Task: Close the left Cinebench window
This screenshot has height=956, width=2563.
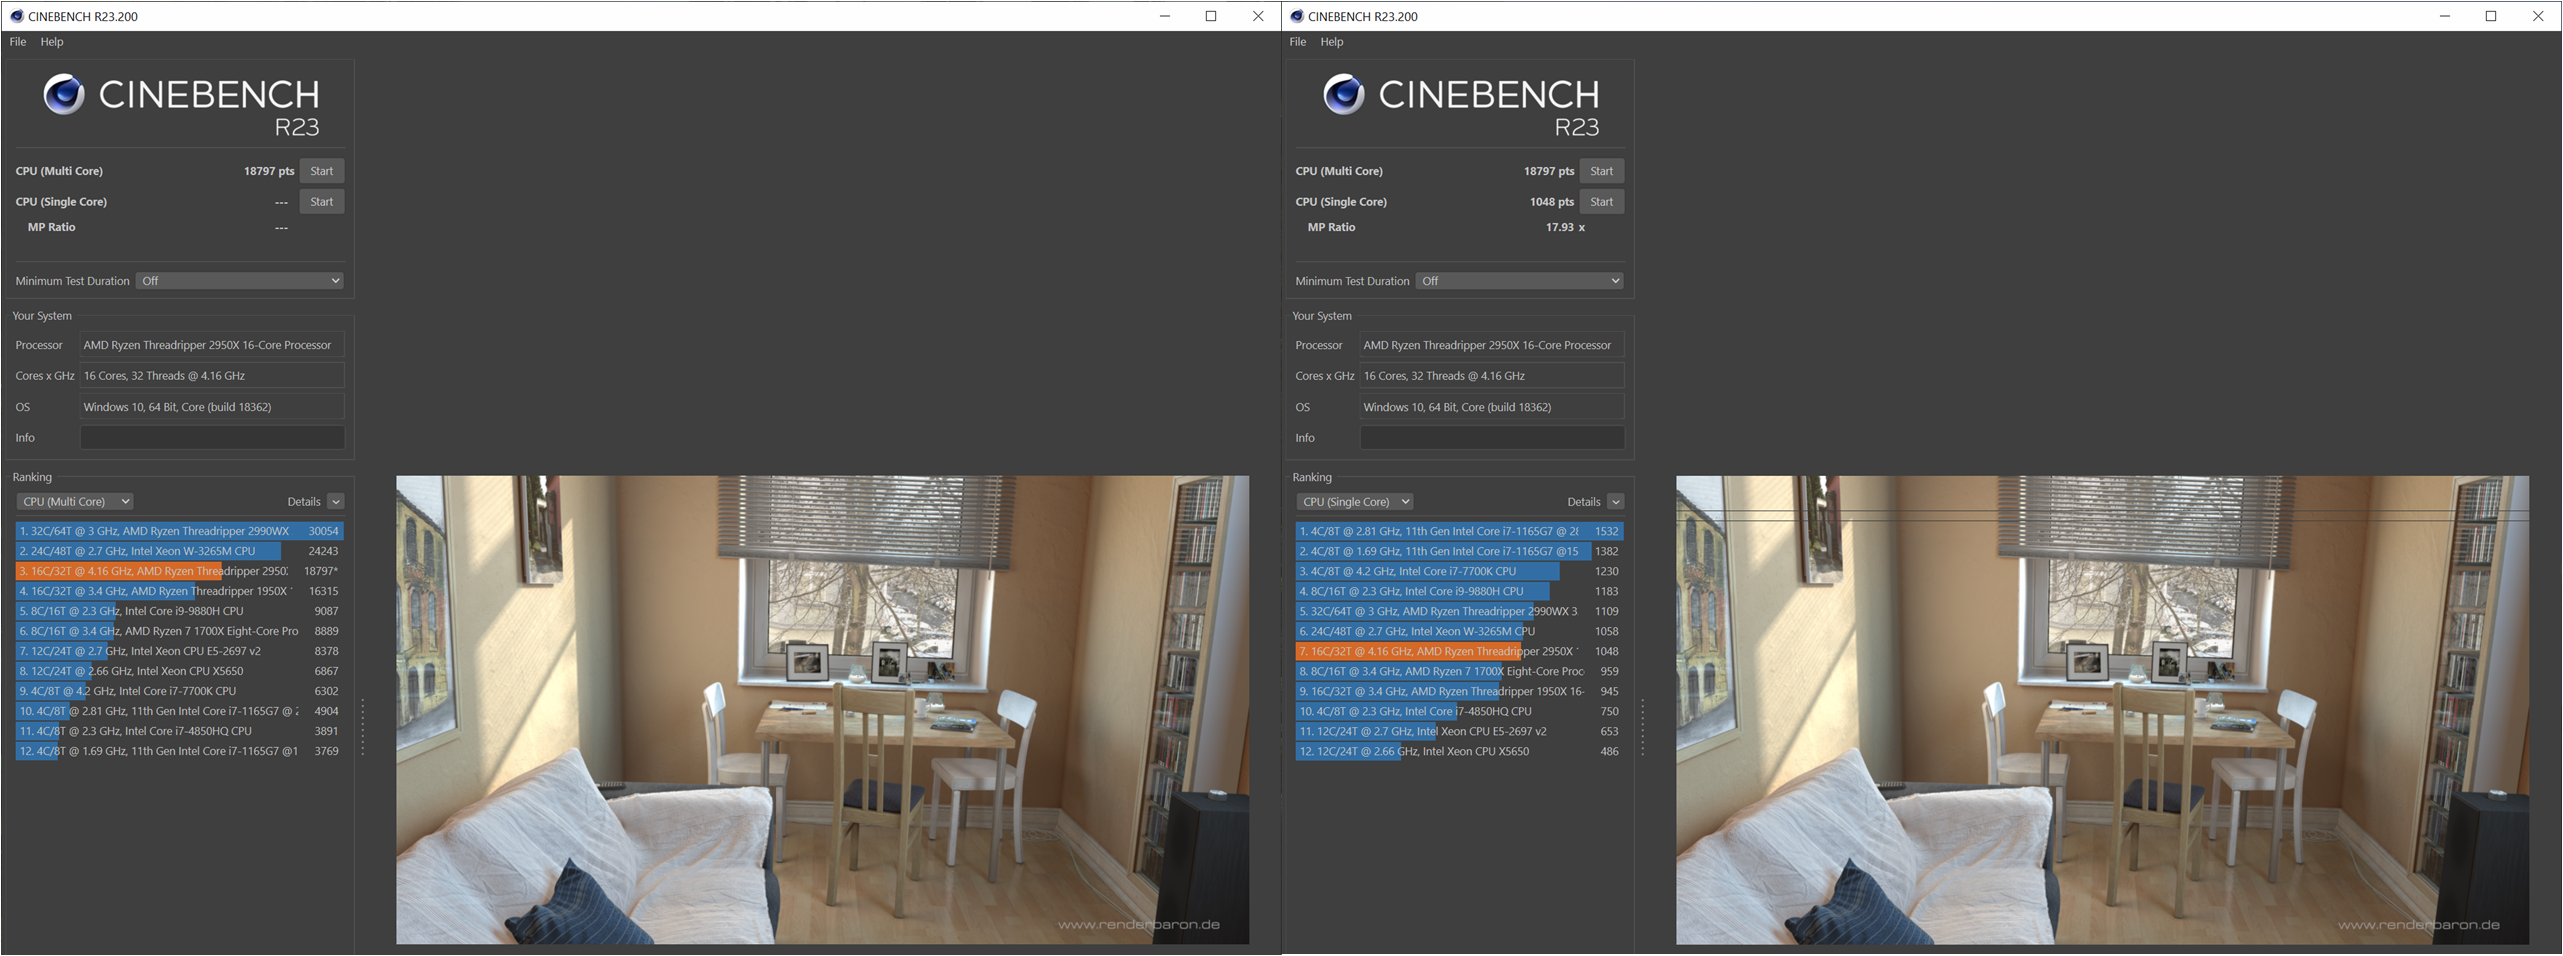Action: [x=1258, y=16]
